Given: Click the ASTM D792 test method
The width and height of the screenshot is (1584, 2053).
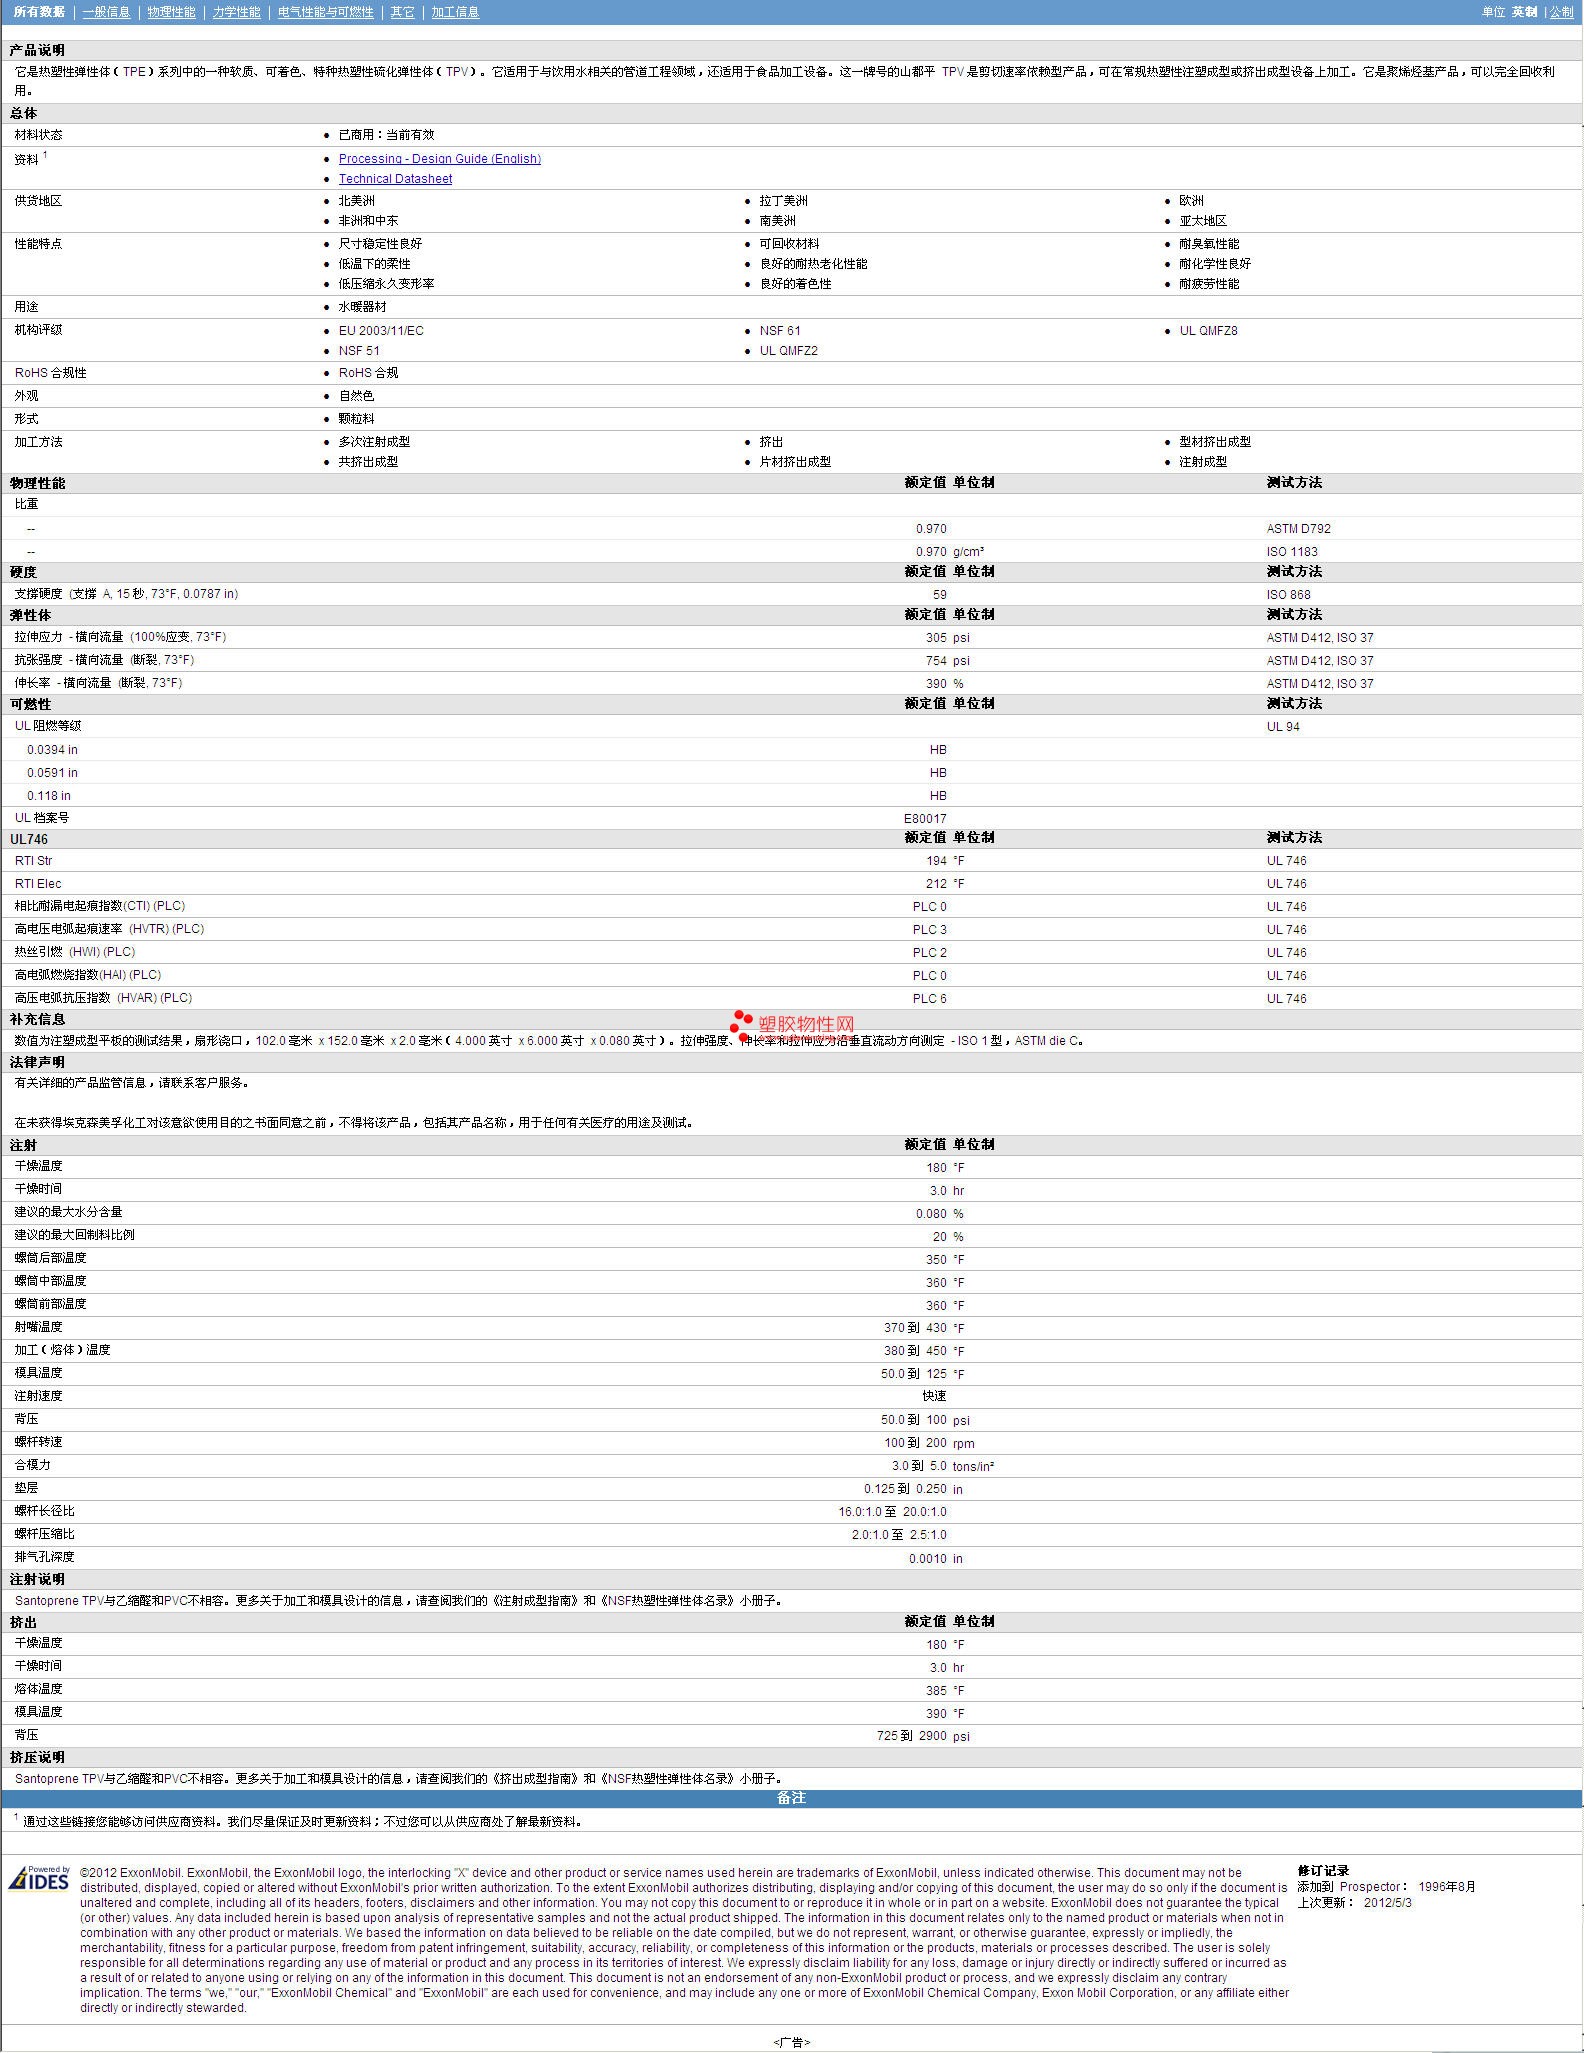Looking at the screenshot, I should (1298, 529).
